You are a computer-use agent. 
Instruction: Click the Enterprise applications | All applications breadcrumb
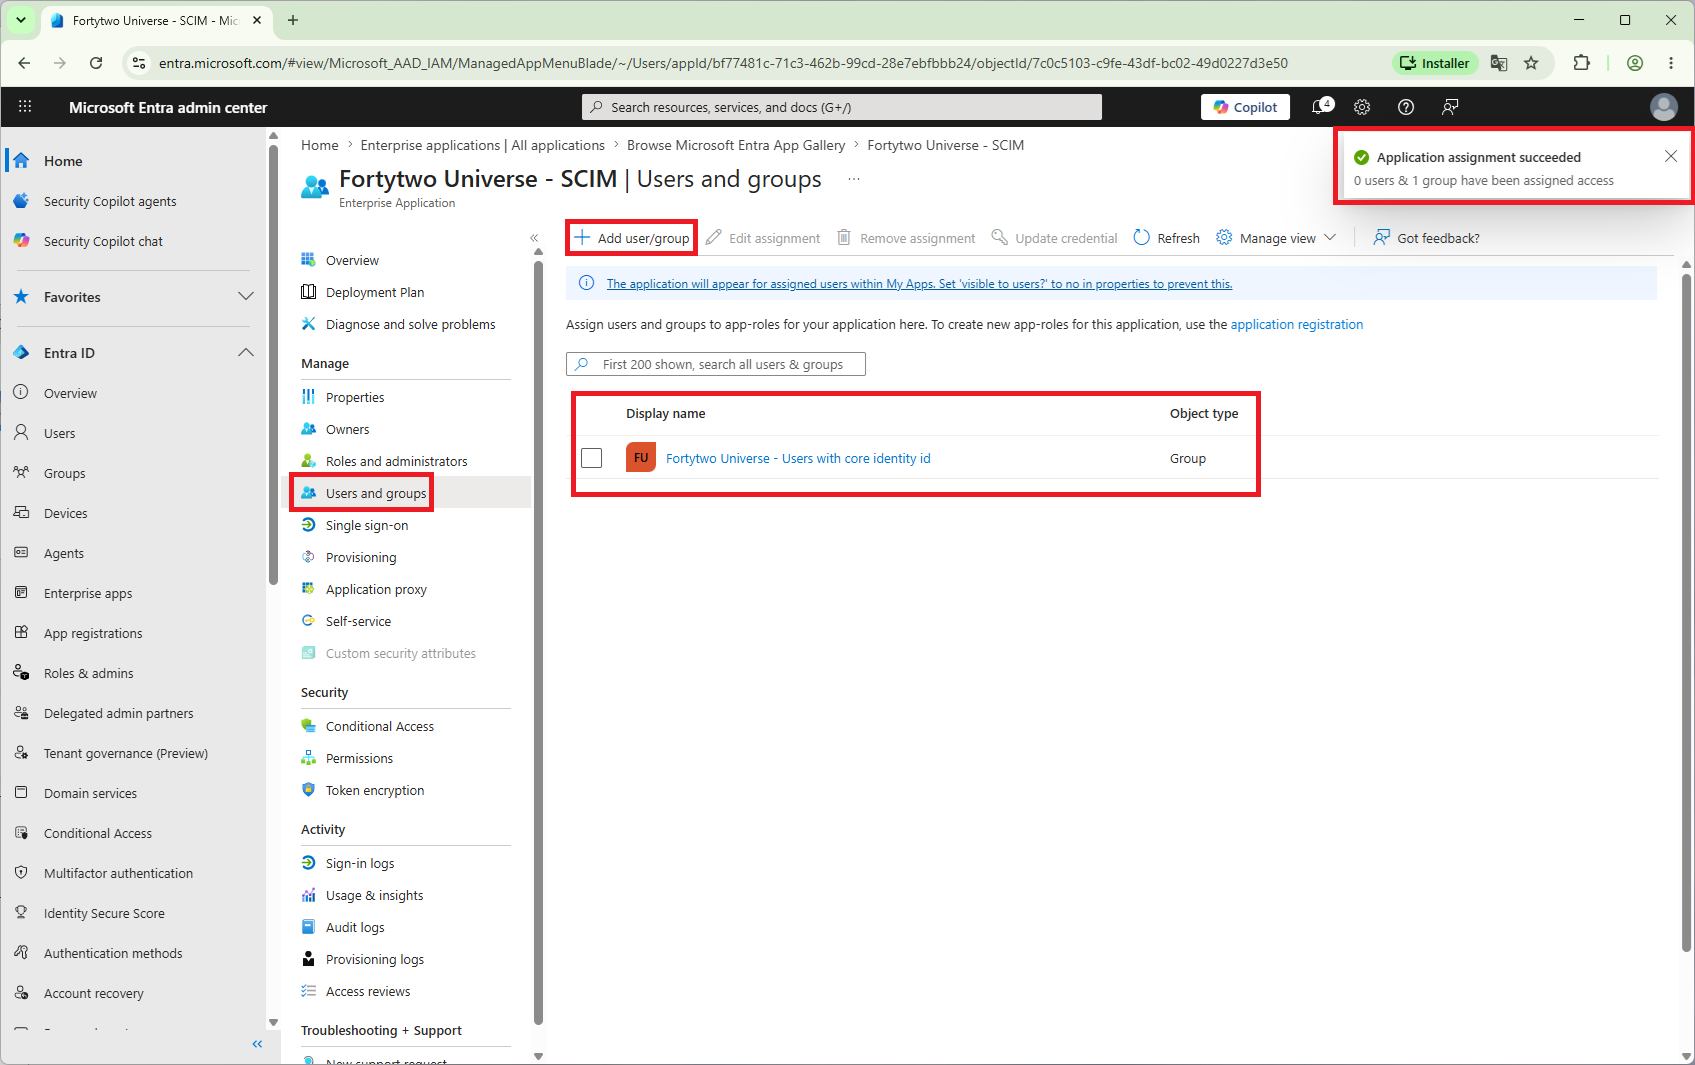(x=483, y=146)
